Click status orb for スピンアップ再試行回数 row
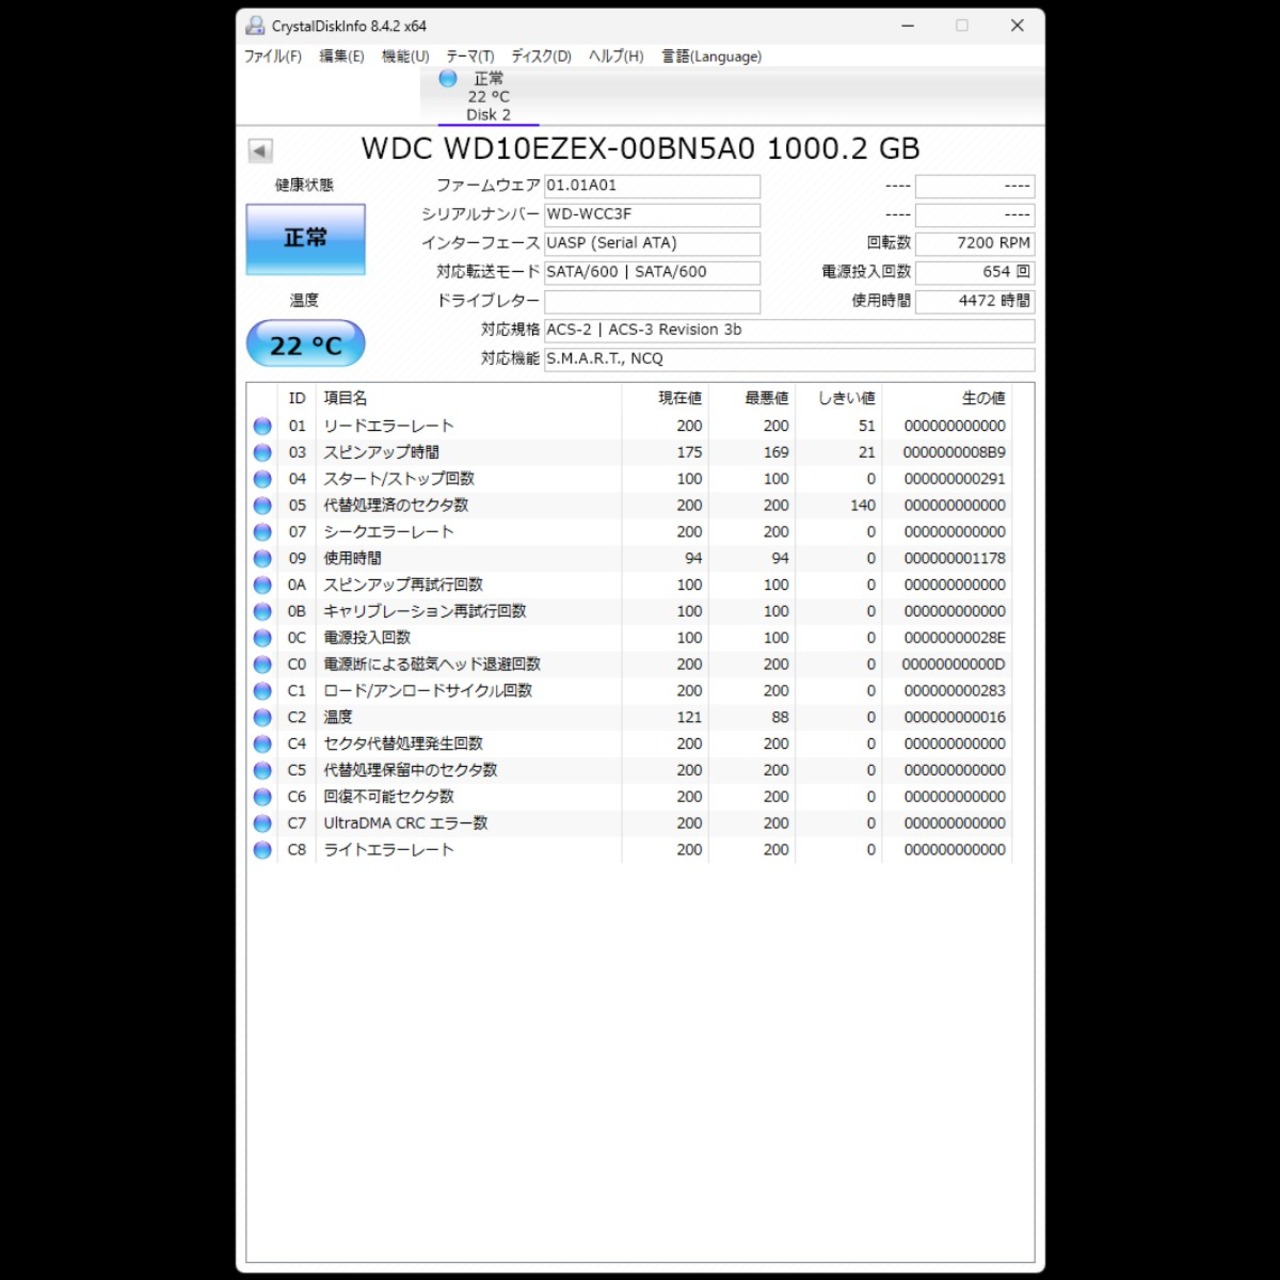This screenshot has height=1280, width=1280. point(263,585)
